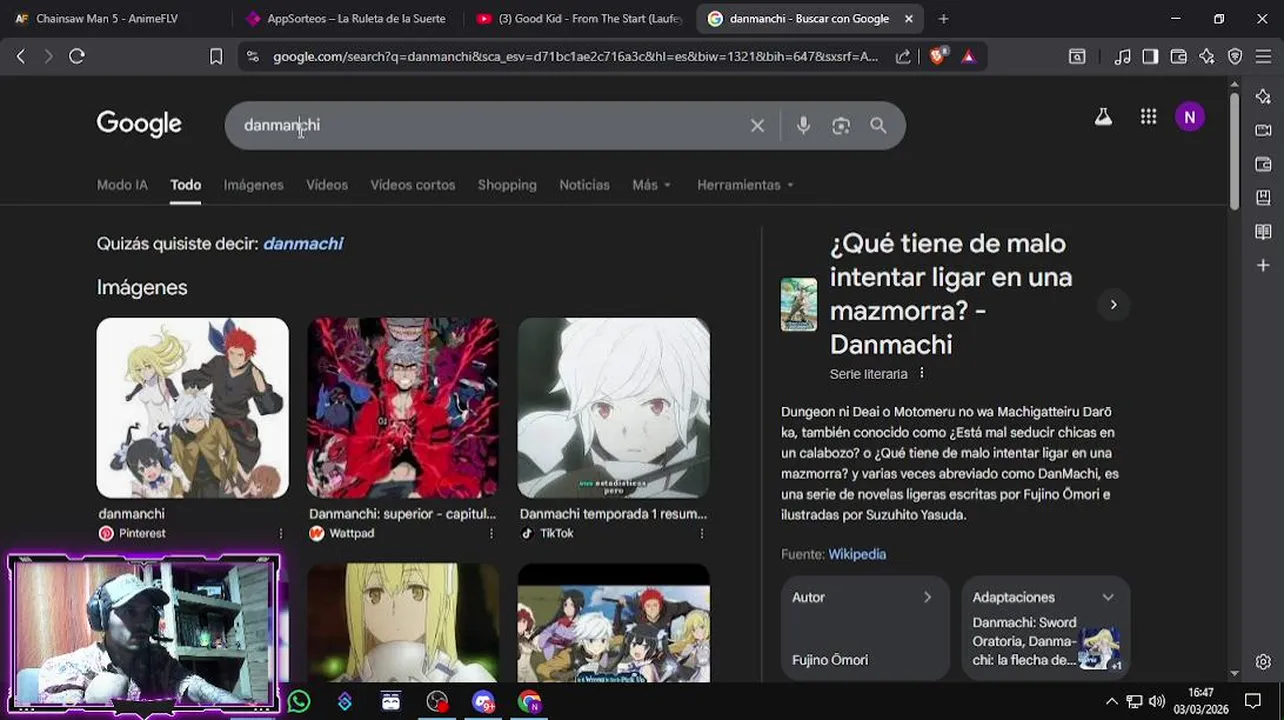Screen dimensions: 1284x720
Task: Open the TikTok Danmachi temporada 1 image
Action: 614,408
